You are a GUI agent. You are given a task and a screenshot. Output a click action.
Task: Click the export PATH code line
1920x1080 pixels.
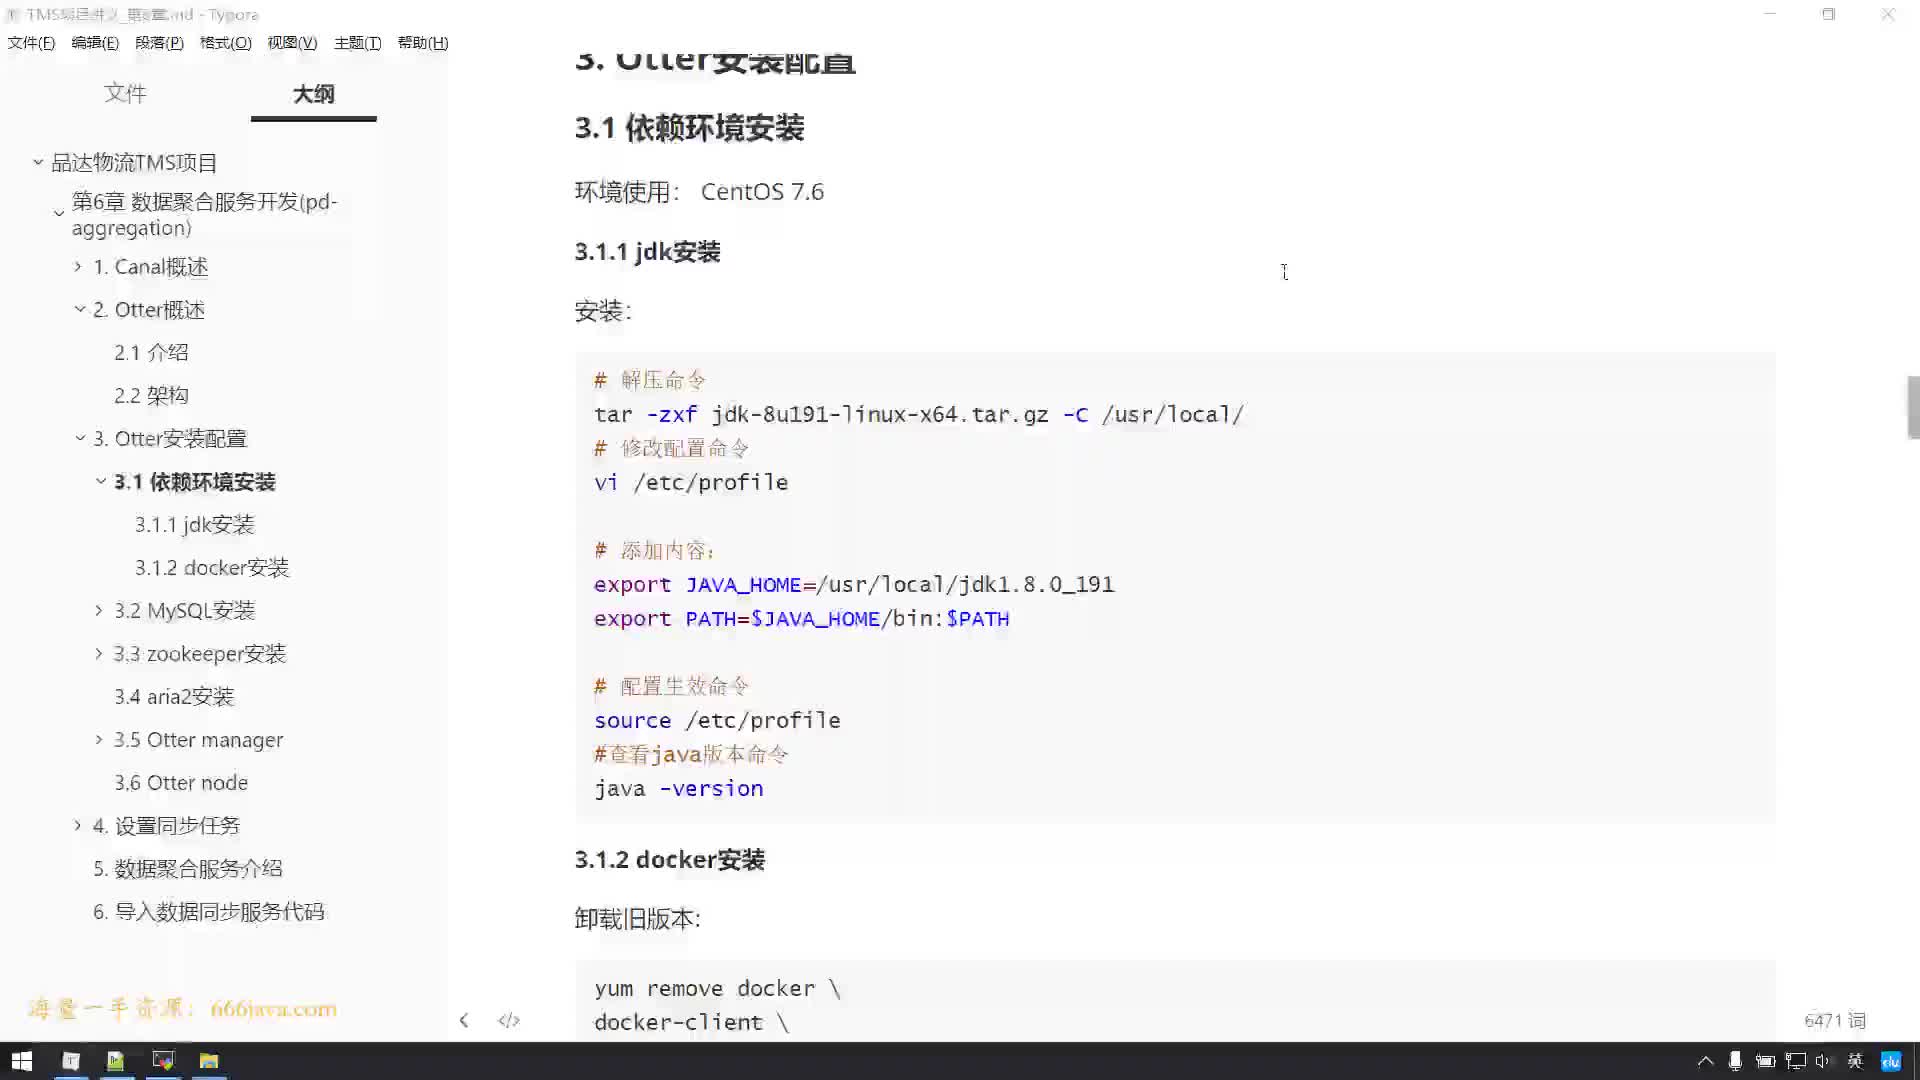tap(801, 618)
